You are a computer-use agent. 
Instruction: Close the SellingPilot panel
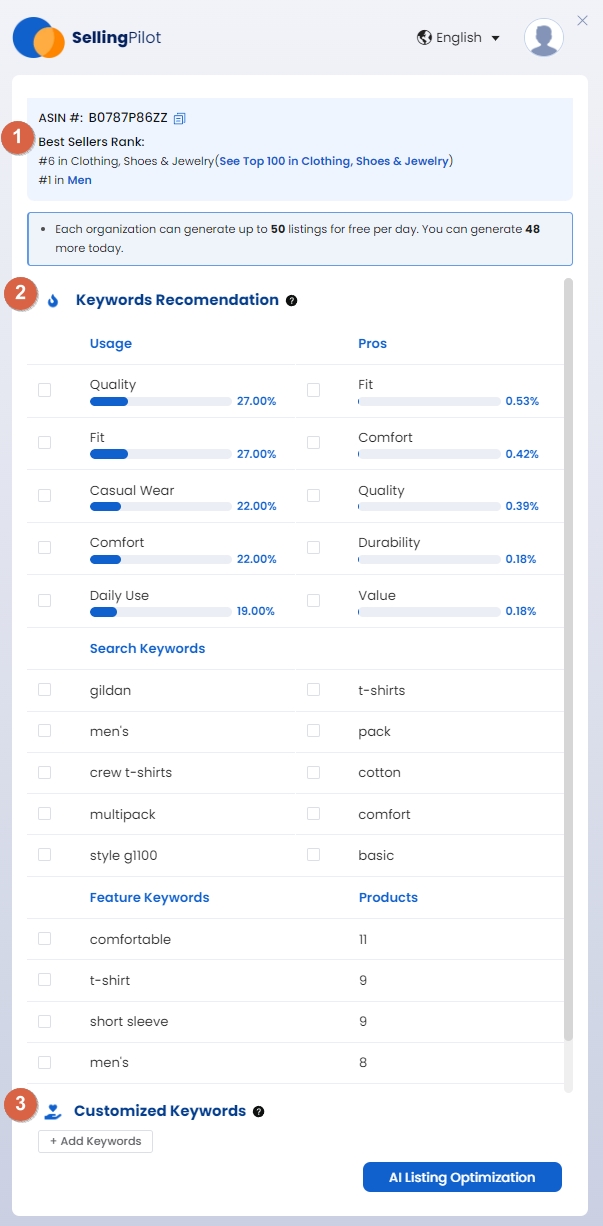[583, 19]
